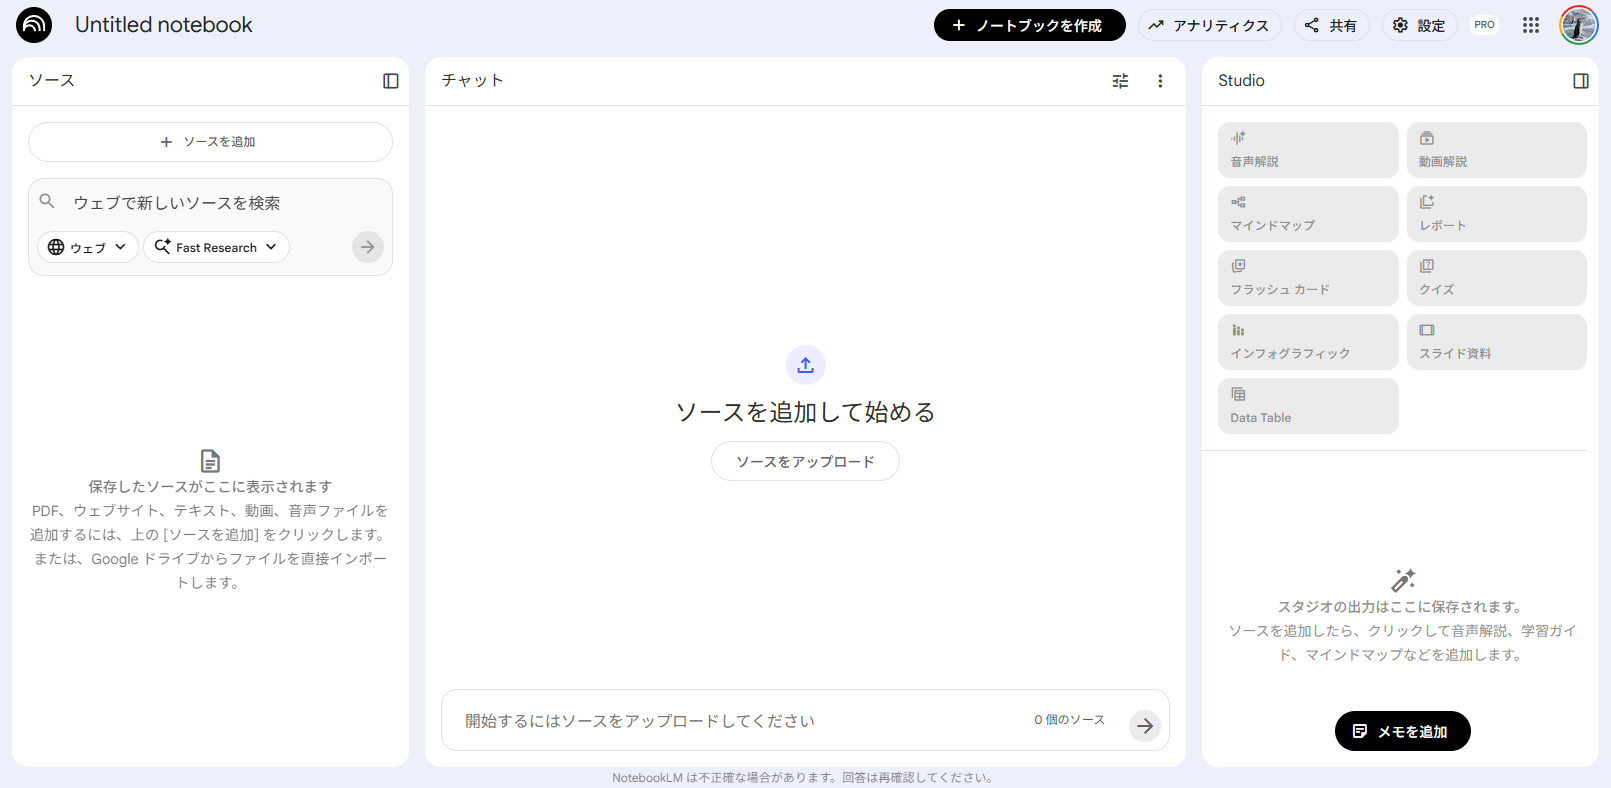Click ノートブックを作成 button
This screenshot has width=1611, height=788.
click(x=1029, y=25)
